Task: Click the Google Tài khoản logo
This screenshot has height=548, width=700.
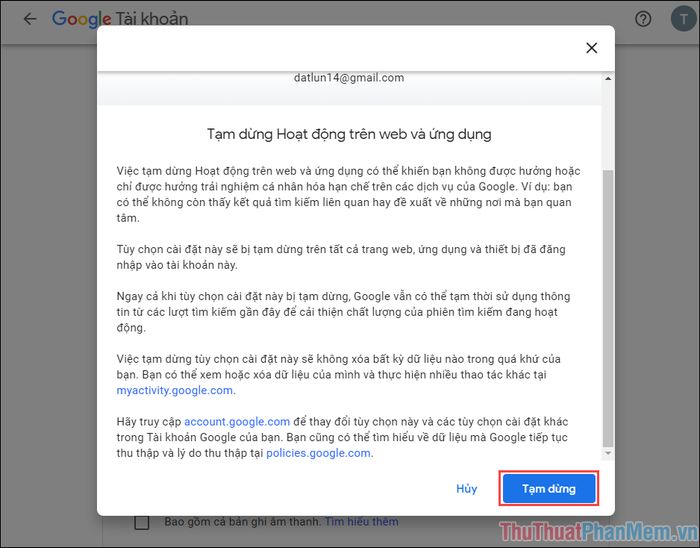Action: tap(120, 19)
